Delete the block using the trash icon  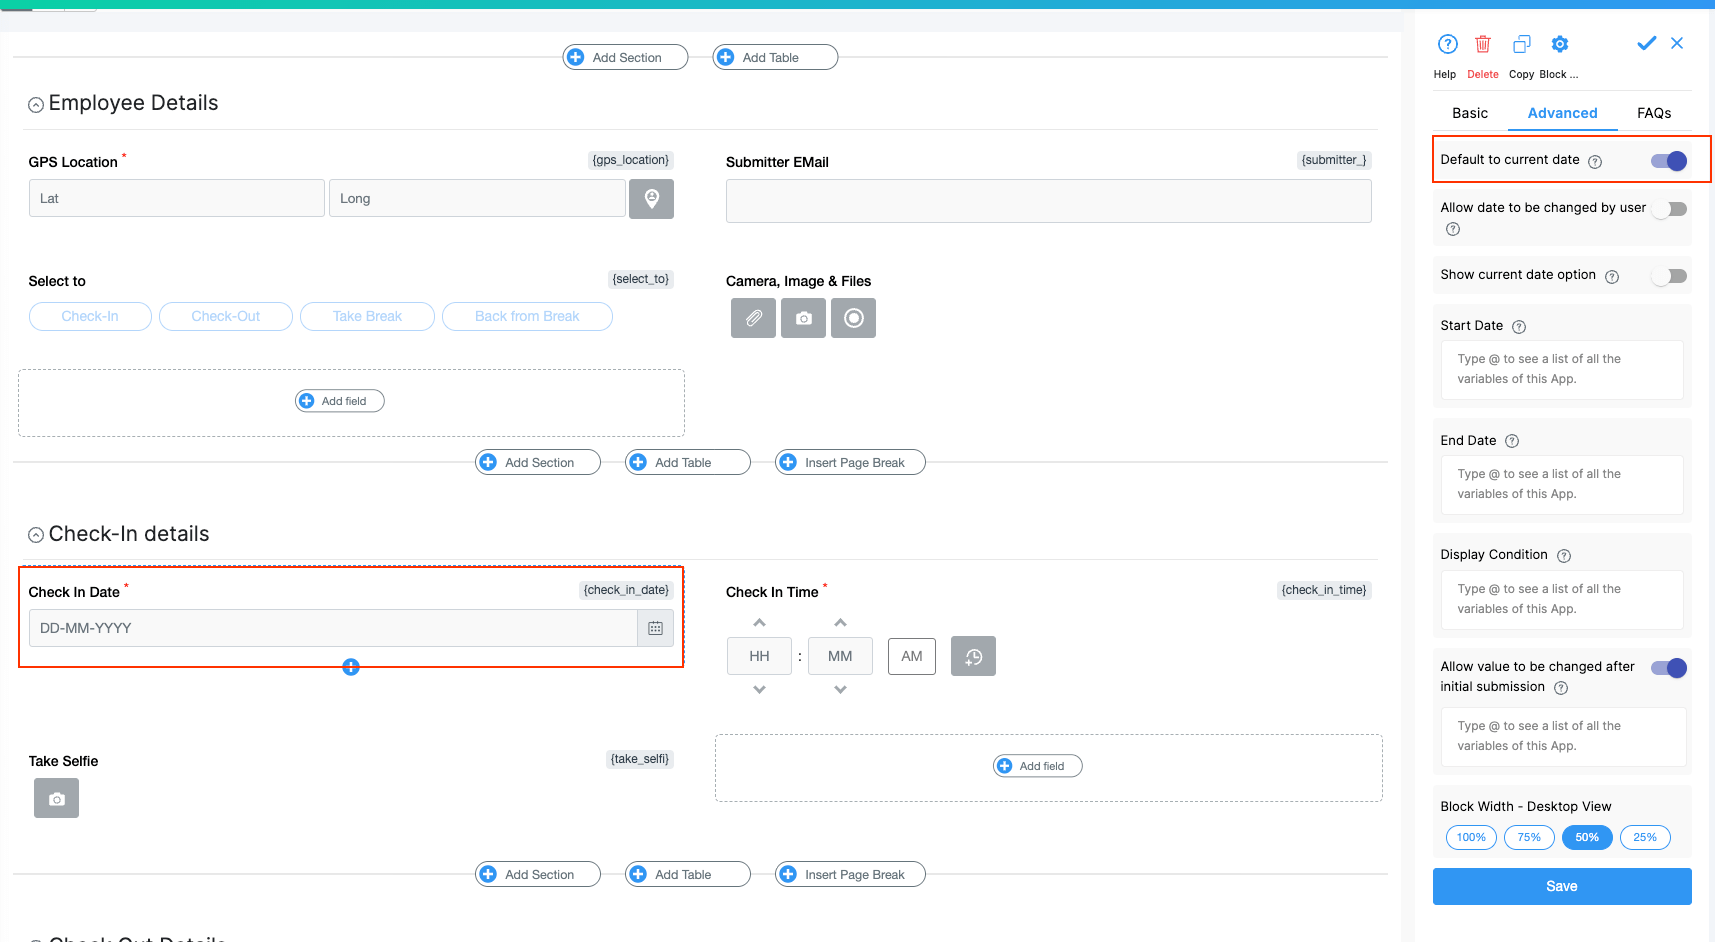point(1483,44)
